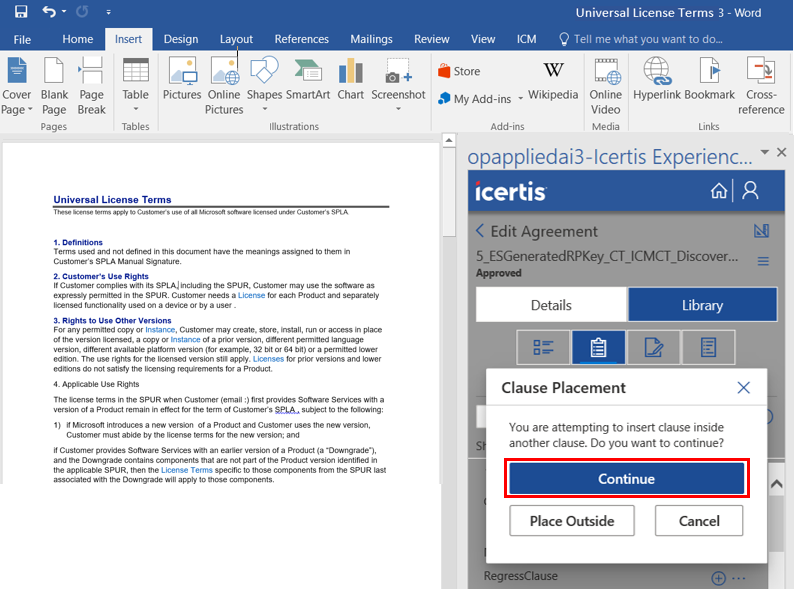
Task: Insert a Cover Page
Action: [x=17, y=86]
